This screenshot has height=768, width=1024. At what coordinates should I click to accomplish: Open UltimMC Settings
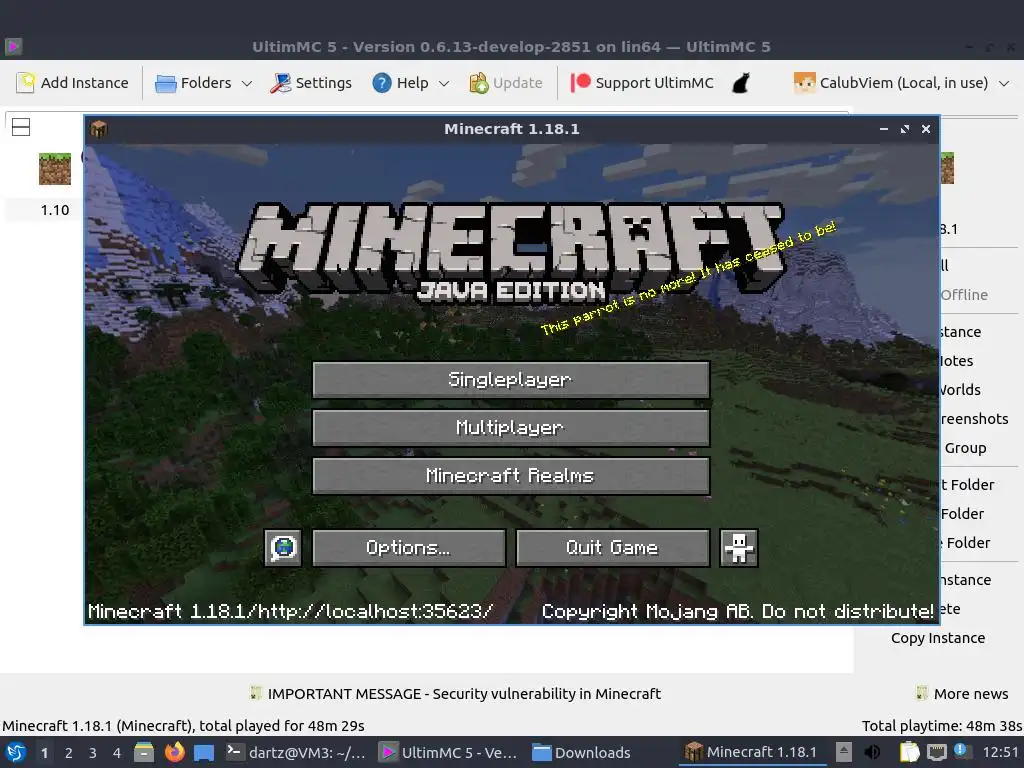311,83
